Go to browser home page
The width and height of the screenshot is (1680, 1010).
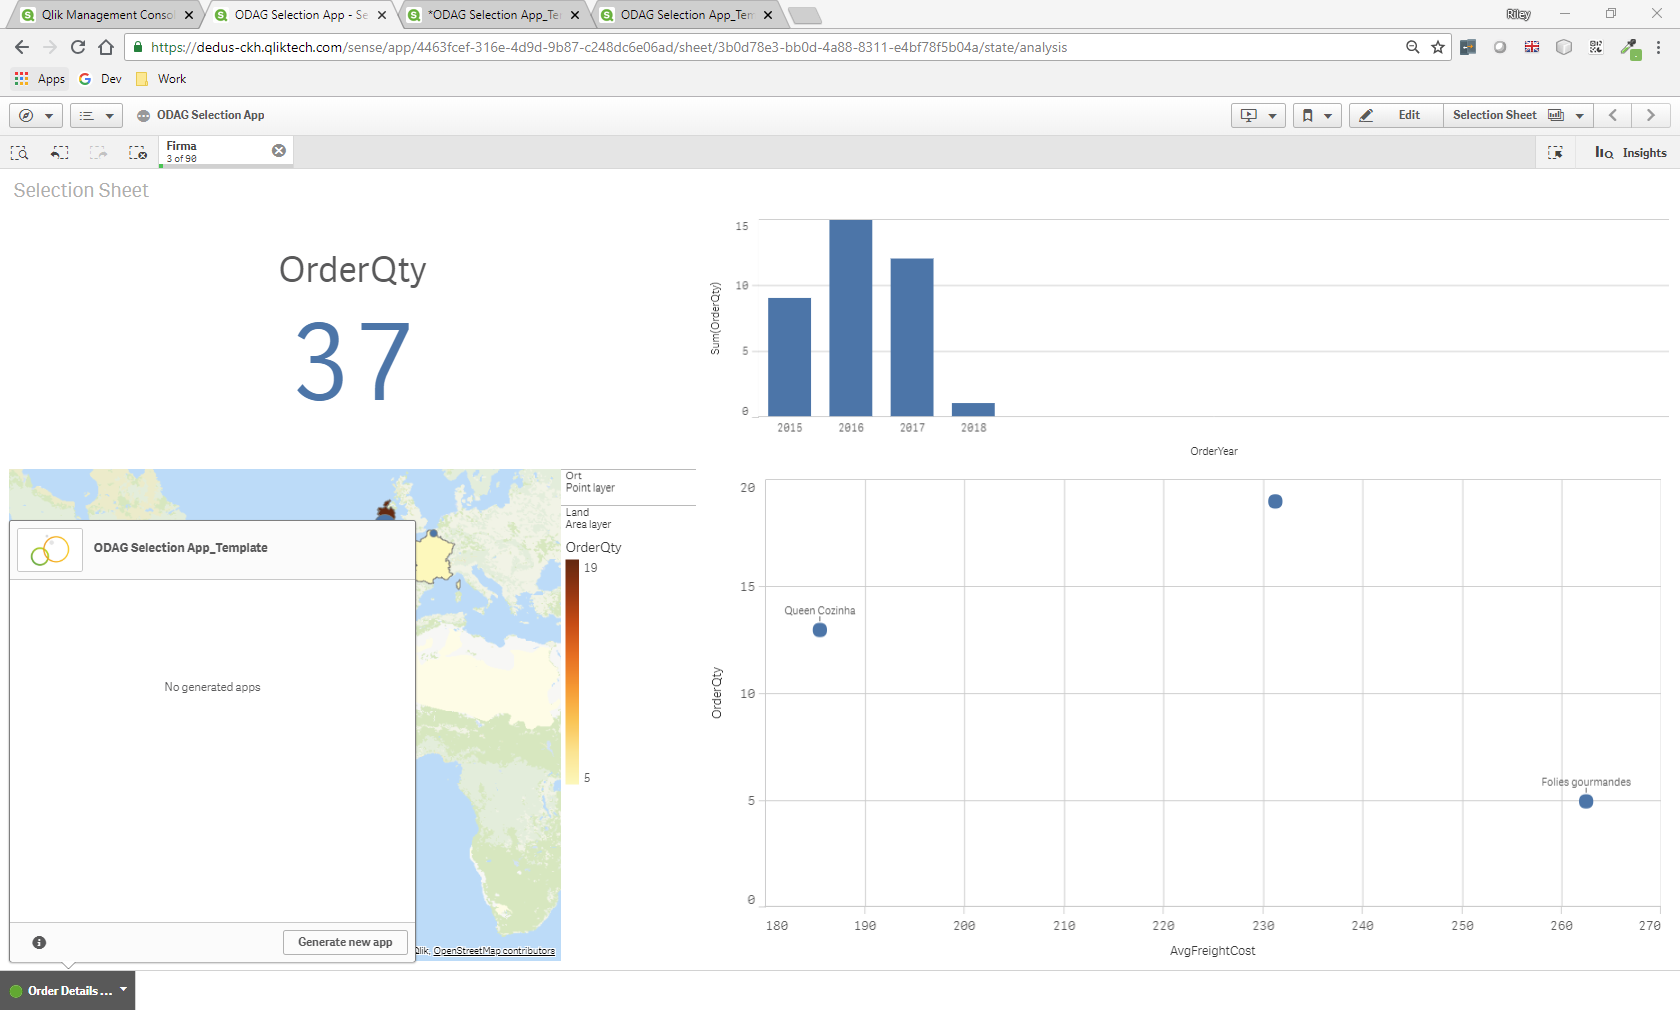click(x=106, y=47)
